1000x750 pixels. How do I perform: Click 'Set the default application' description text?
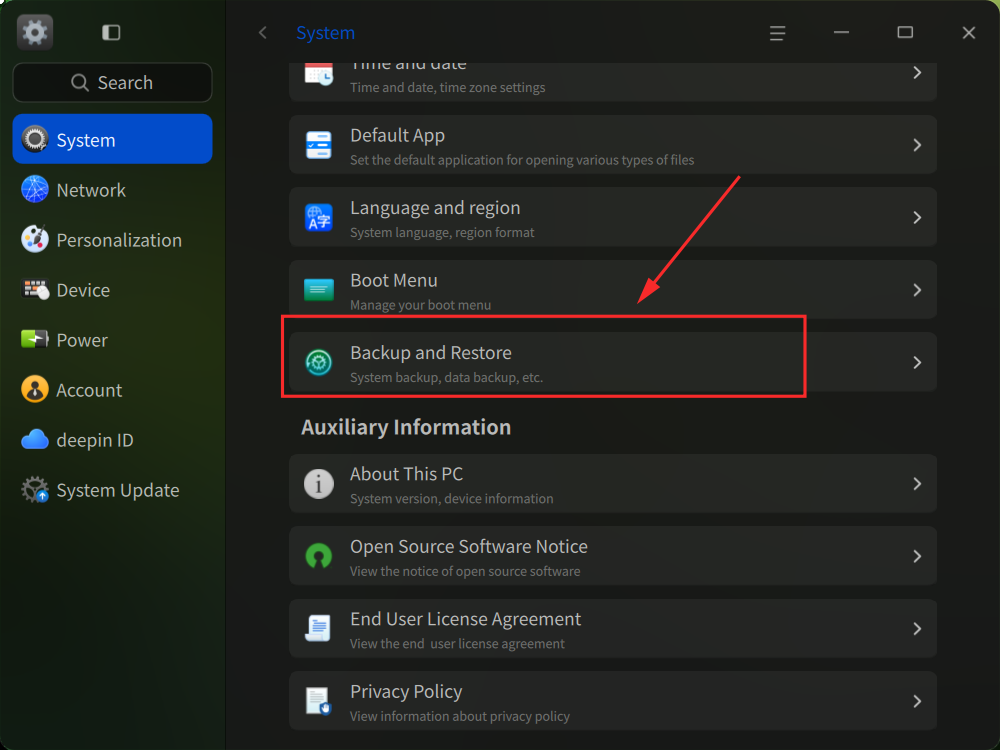tap(522, 160)
